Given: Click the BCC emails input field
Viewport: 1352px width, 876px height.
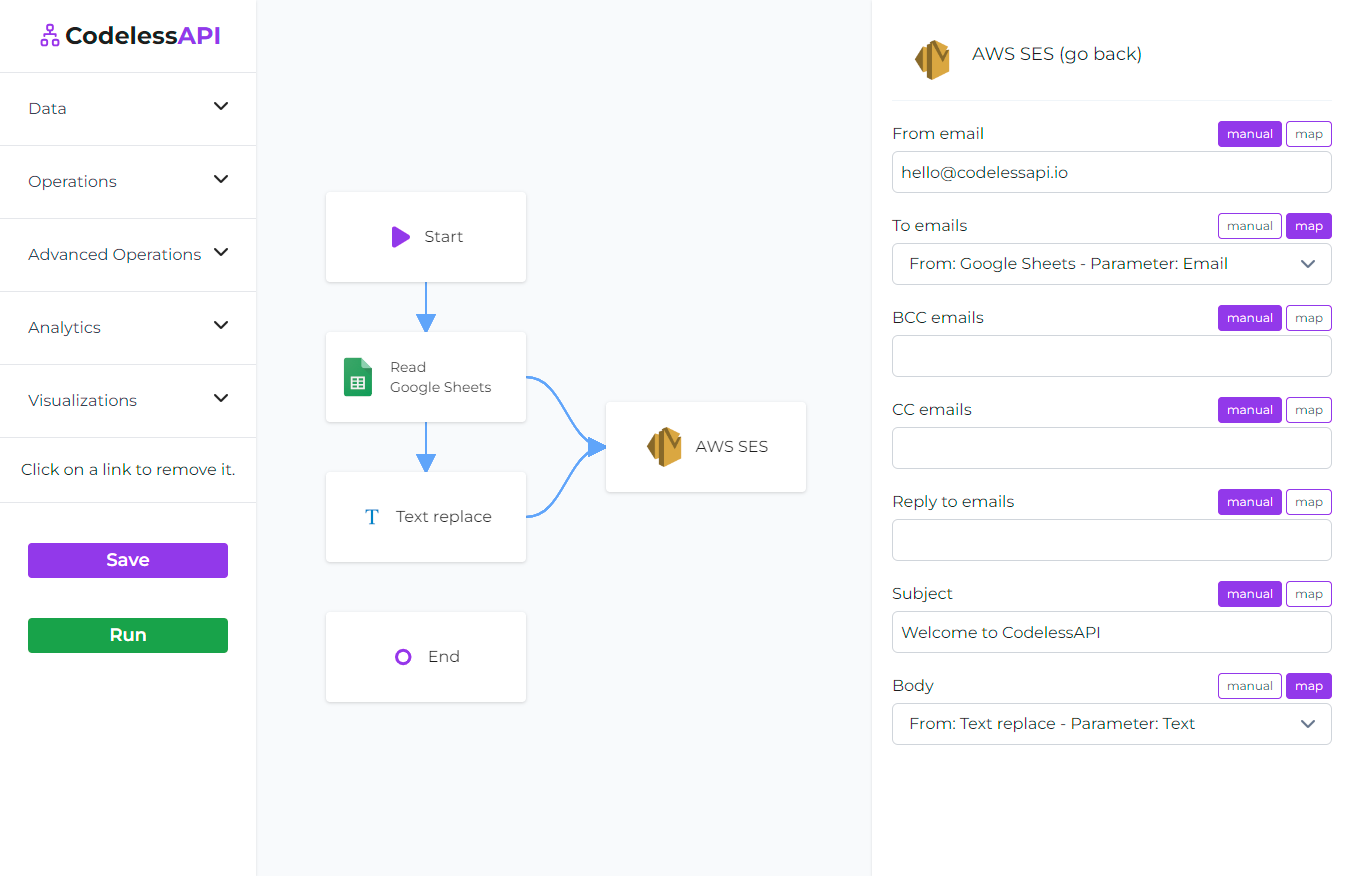Looking at the screenshot, I should pos(1112,356).
